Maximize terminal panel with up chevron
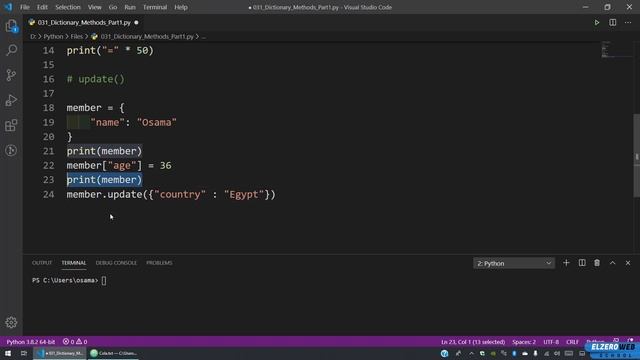 [612, 263]
